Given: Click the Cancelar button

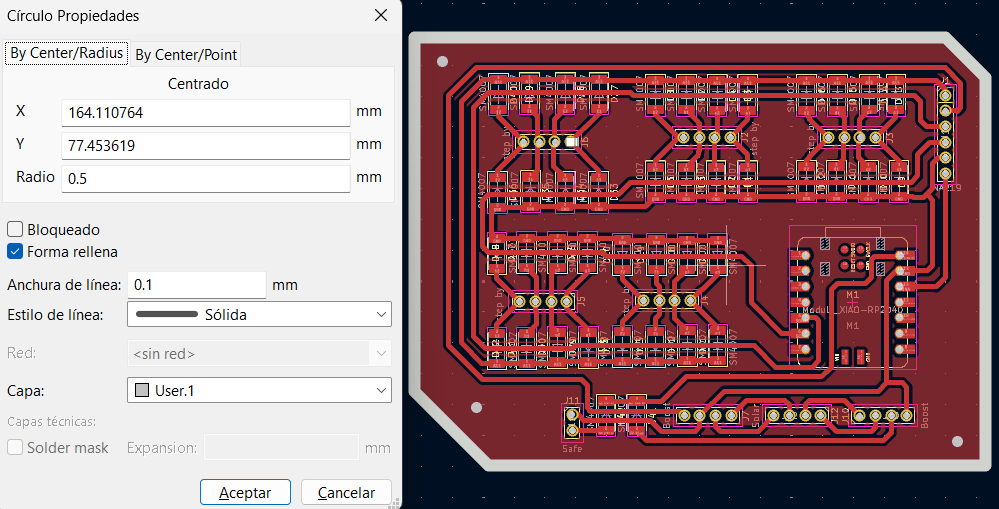Looking at the screenshot, I should (x=346, y=492).
